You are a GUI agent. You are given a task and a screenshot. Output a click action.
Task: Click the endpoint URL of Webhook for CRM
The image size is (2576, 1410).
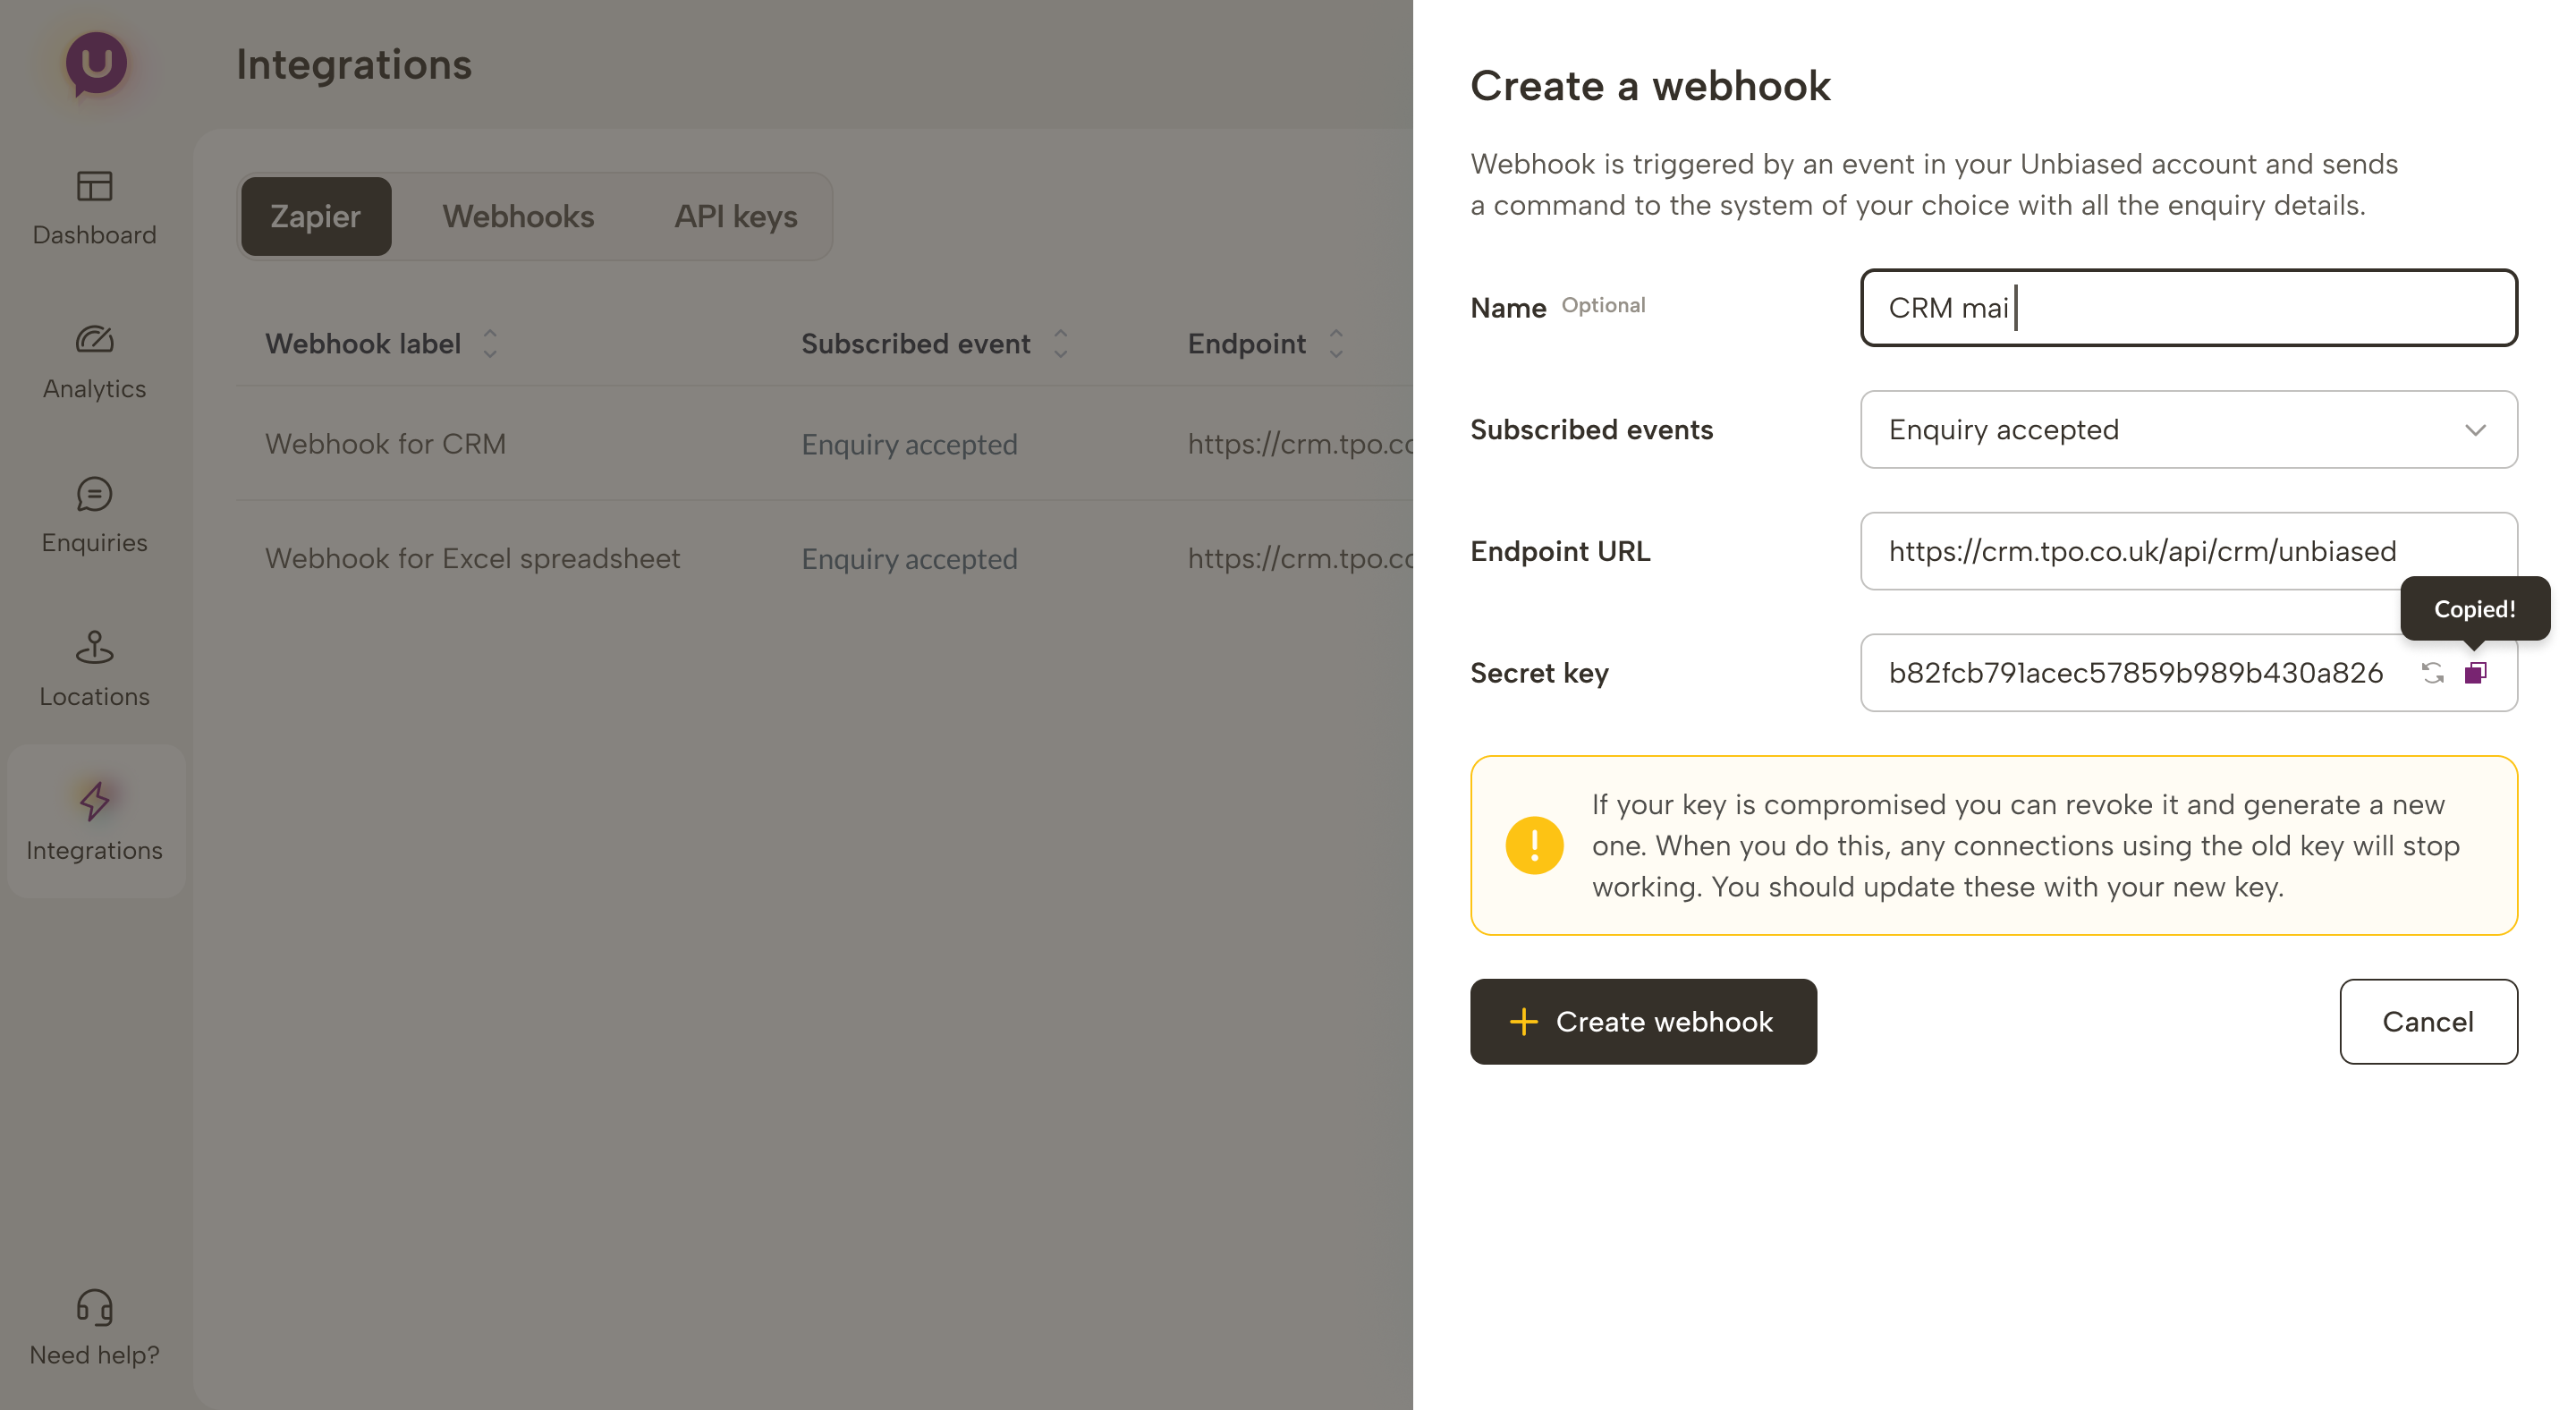coord(1300,444)
